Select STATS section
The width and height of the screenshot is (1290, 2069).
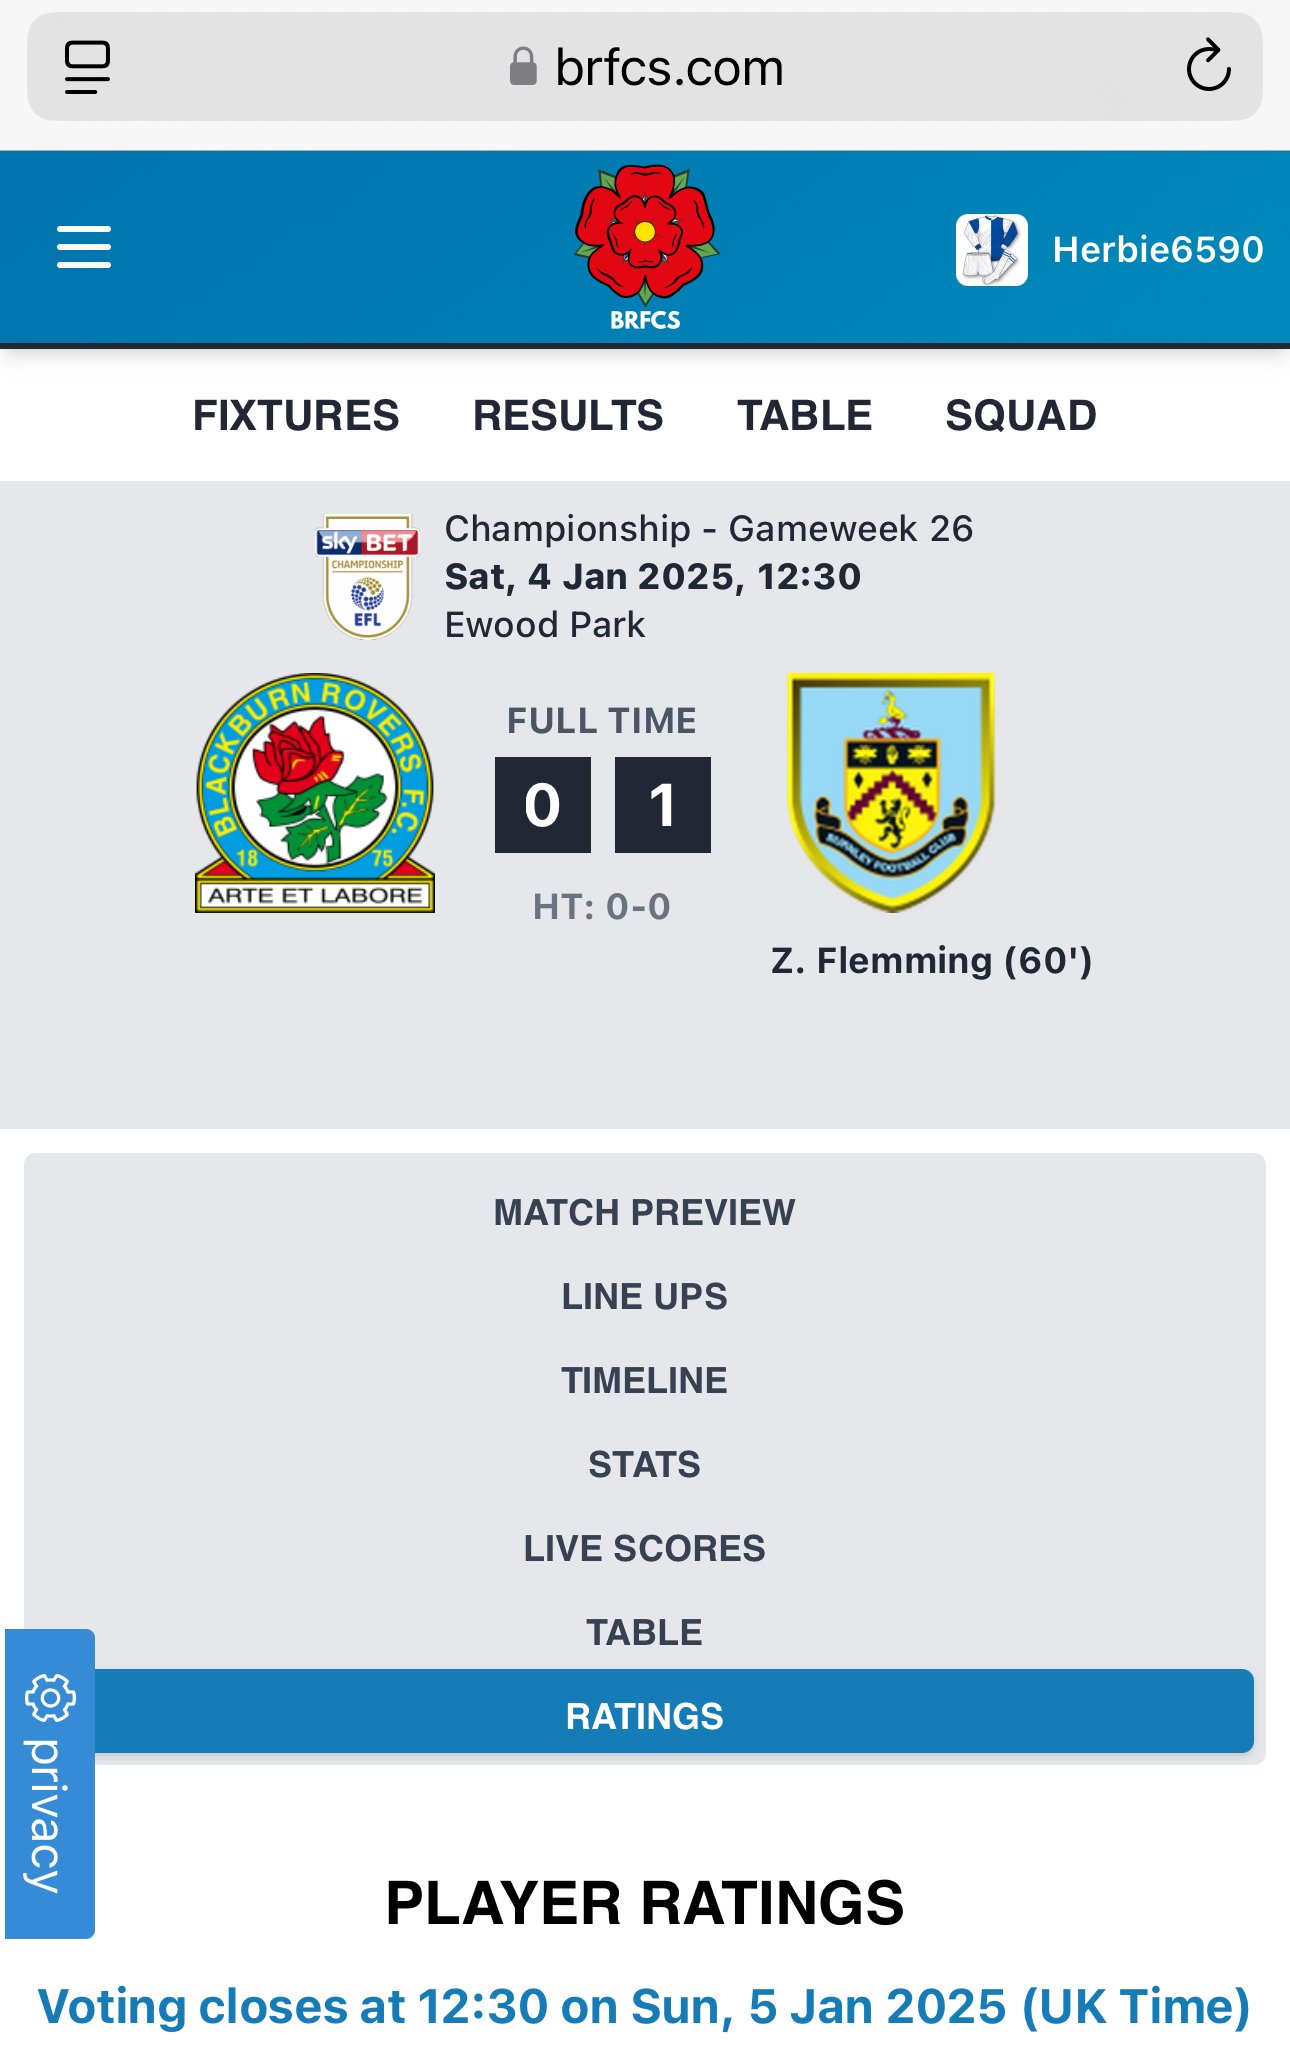(645, 1464)
